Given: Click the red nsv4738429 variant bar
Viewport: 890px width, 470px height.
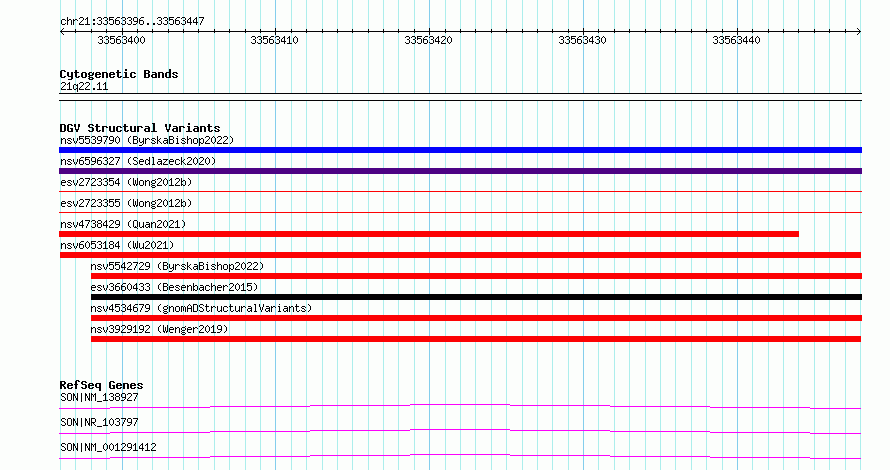Looking at the screenshot, I should tap(429, 234).
